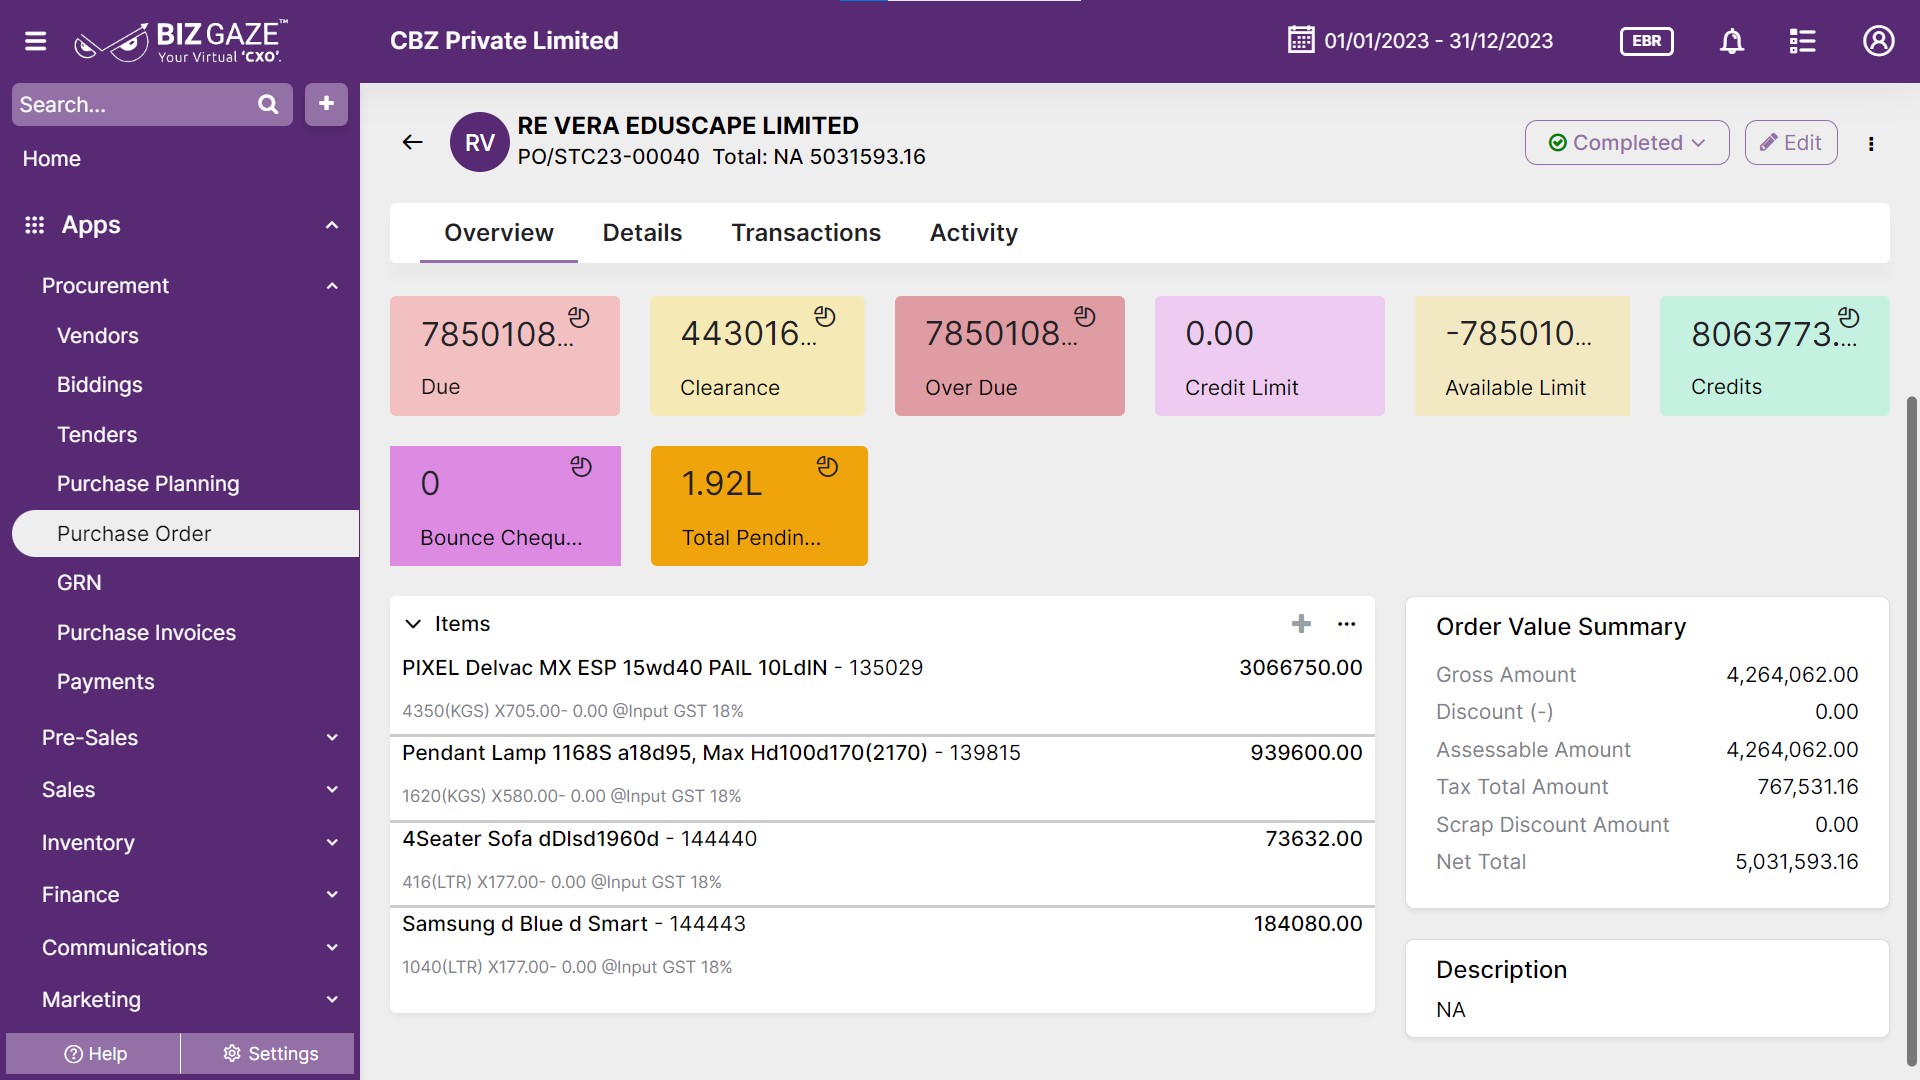Viewport: 1920px width, 1080px height.
Task: Go to Home in sidebar
Action: [x=52, y=159]
